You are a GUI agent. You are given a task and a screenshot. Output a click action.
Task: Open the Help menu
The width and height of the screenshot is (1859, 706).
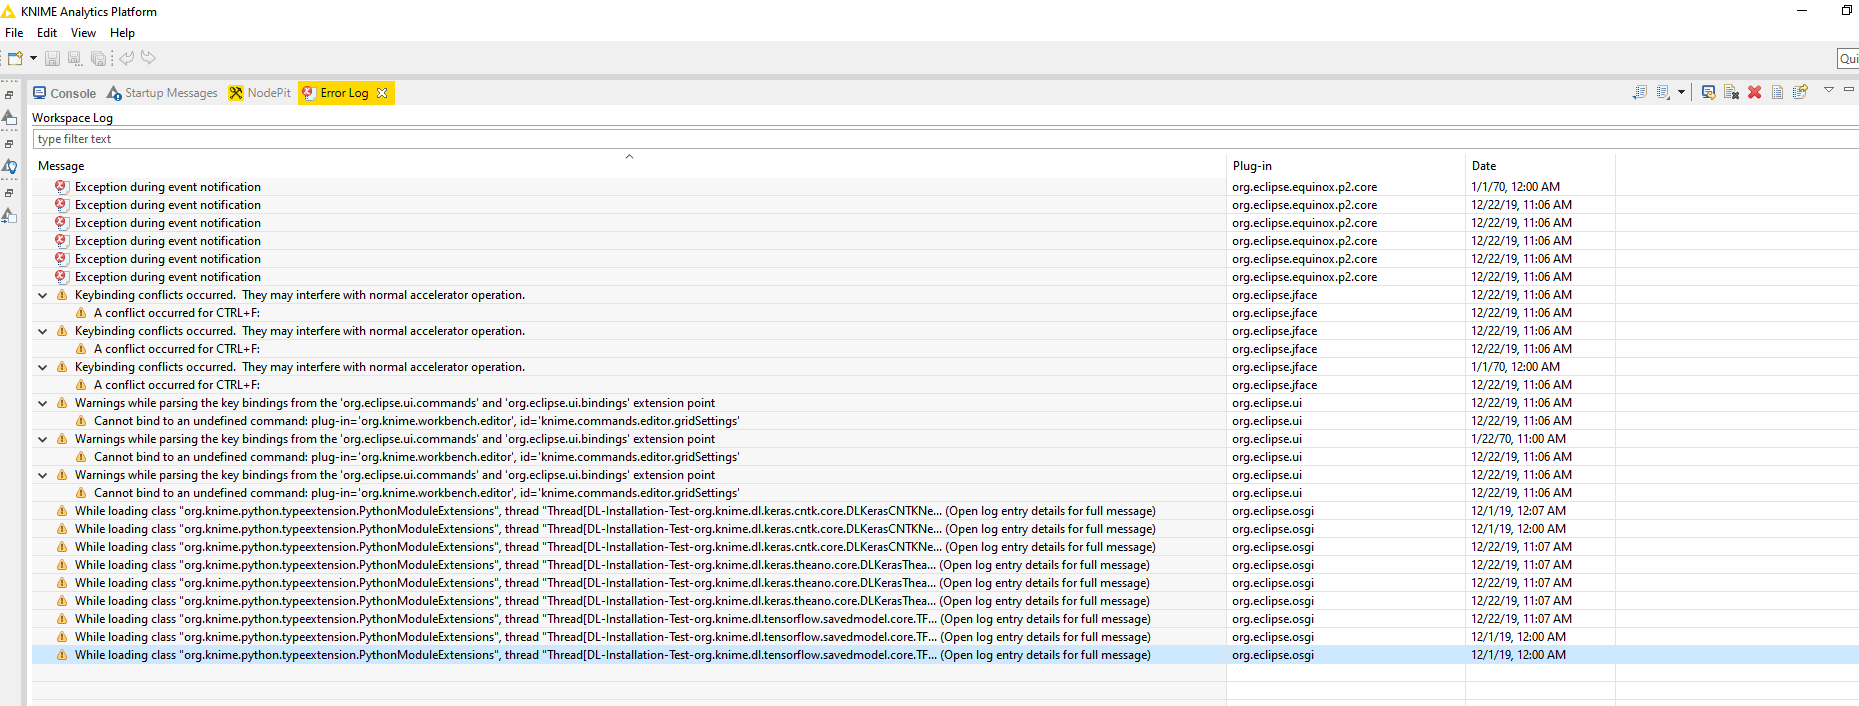122,33
